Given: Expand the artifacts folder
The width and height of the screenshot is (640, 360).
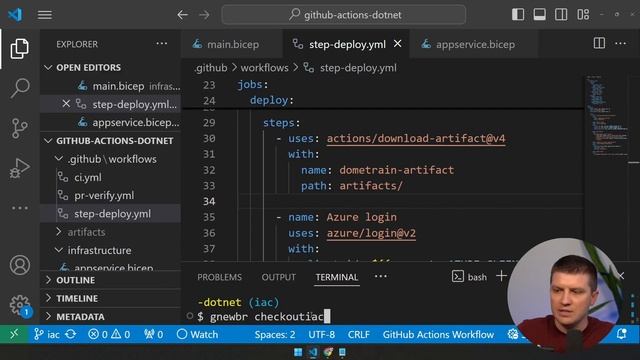Looking at the screenshot, I should click(111, 232).
